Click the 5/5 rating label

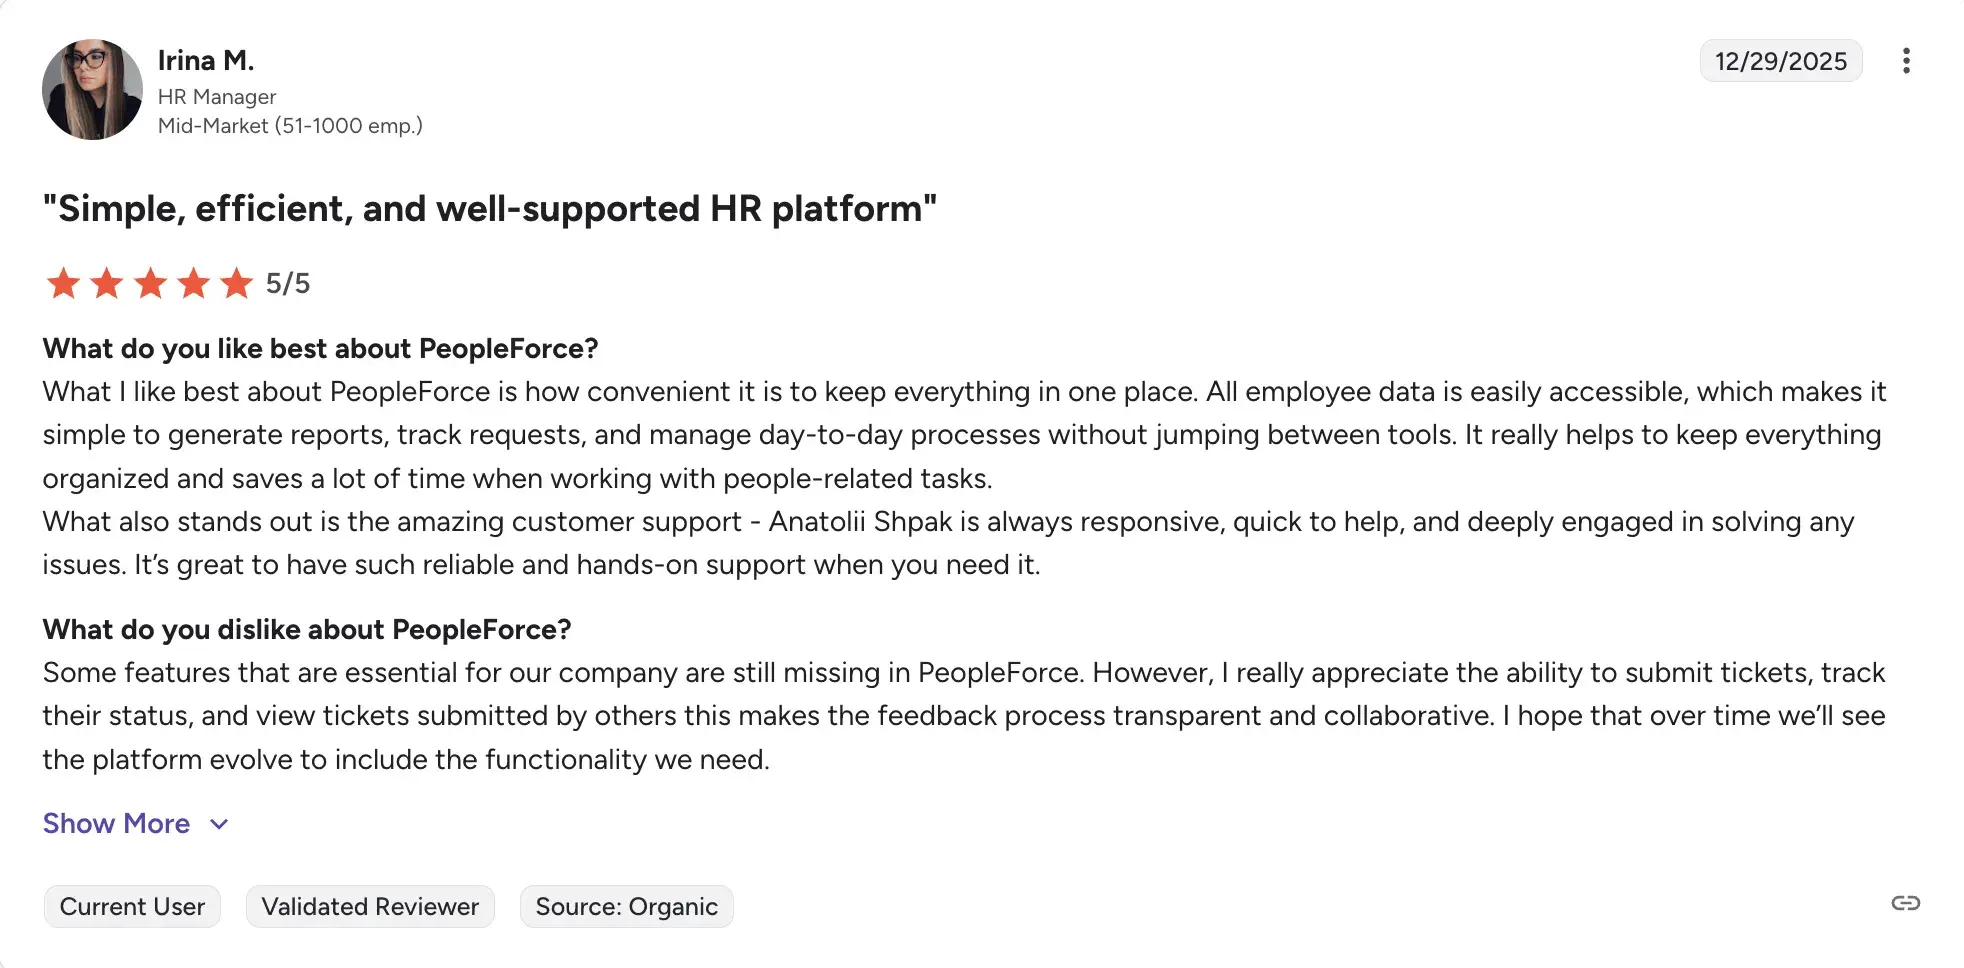point(287,283)
